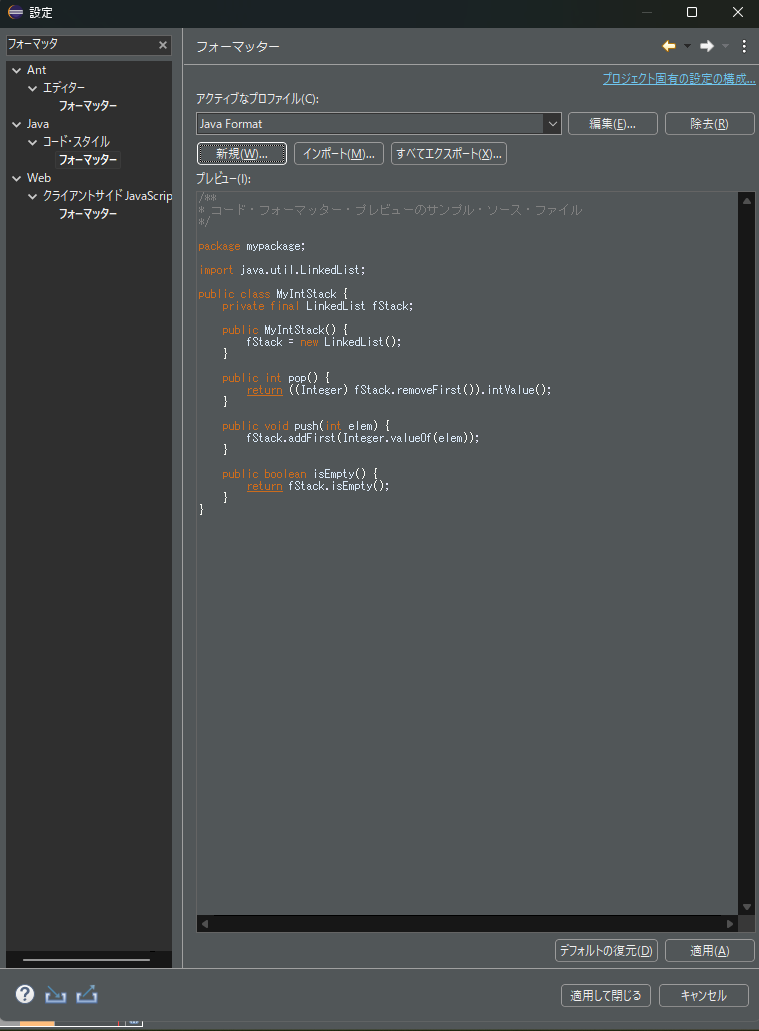Screen dimensions: 759x1031
Task: Select フォーマッター under Ant エディター
Action: [x=87, y=106]
